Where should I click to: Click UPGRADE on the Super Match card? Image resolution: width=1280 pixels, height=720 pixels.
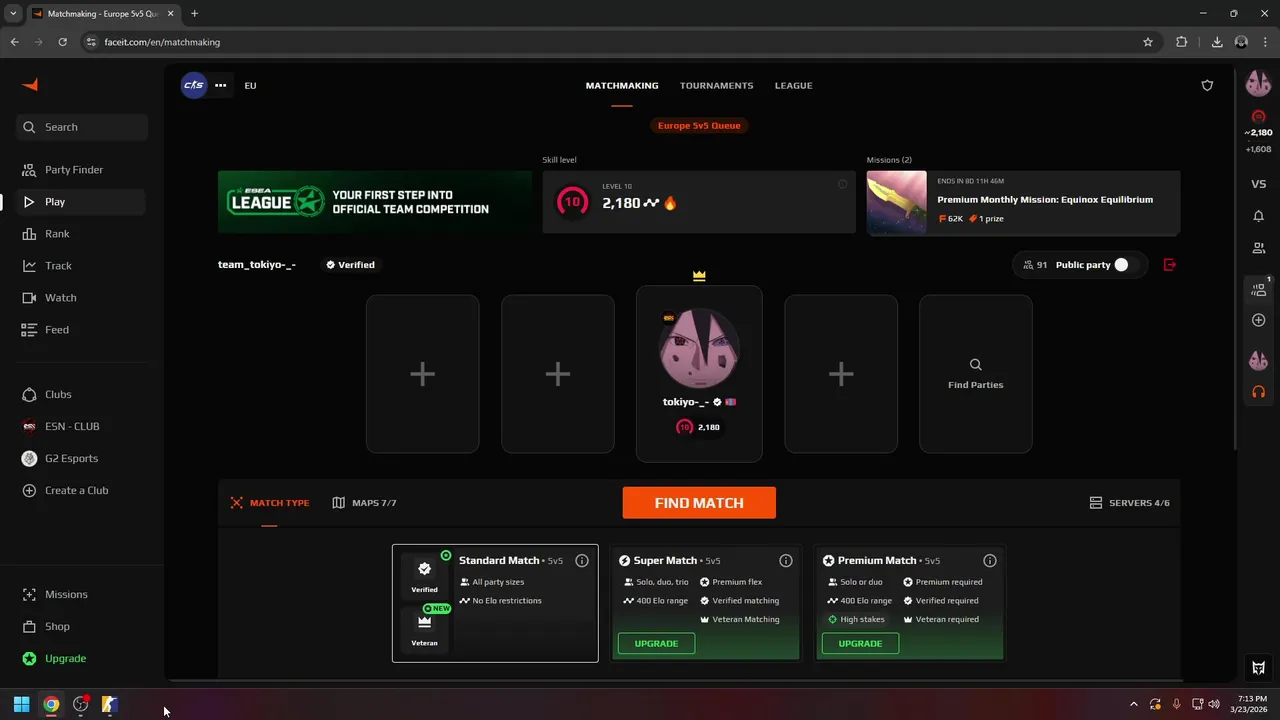click(x=656, y=643)
